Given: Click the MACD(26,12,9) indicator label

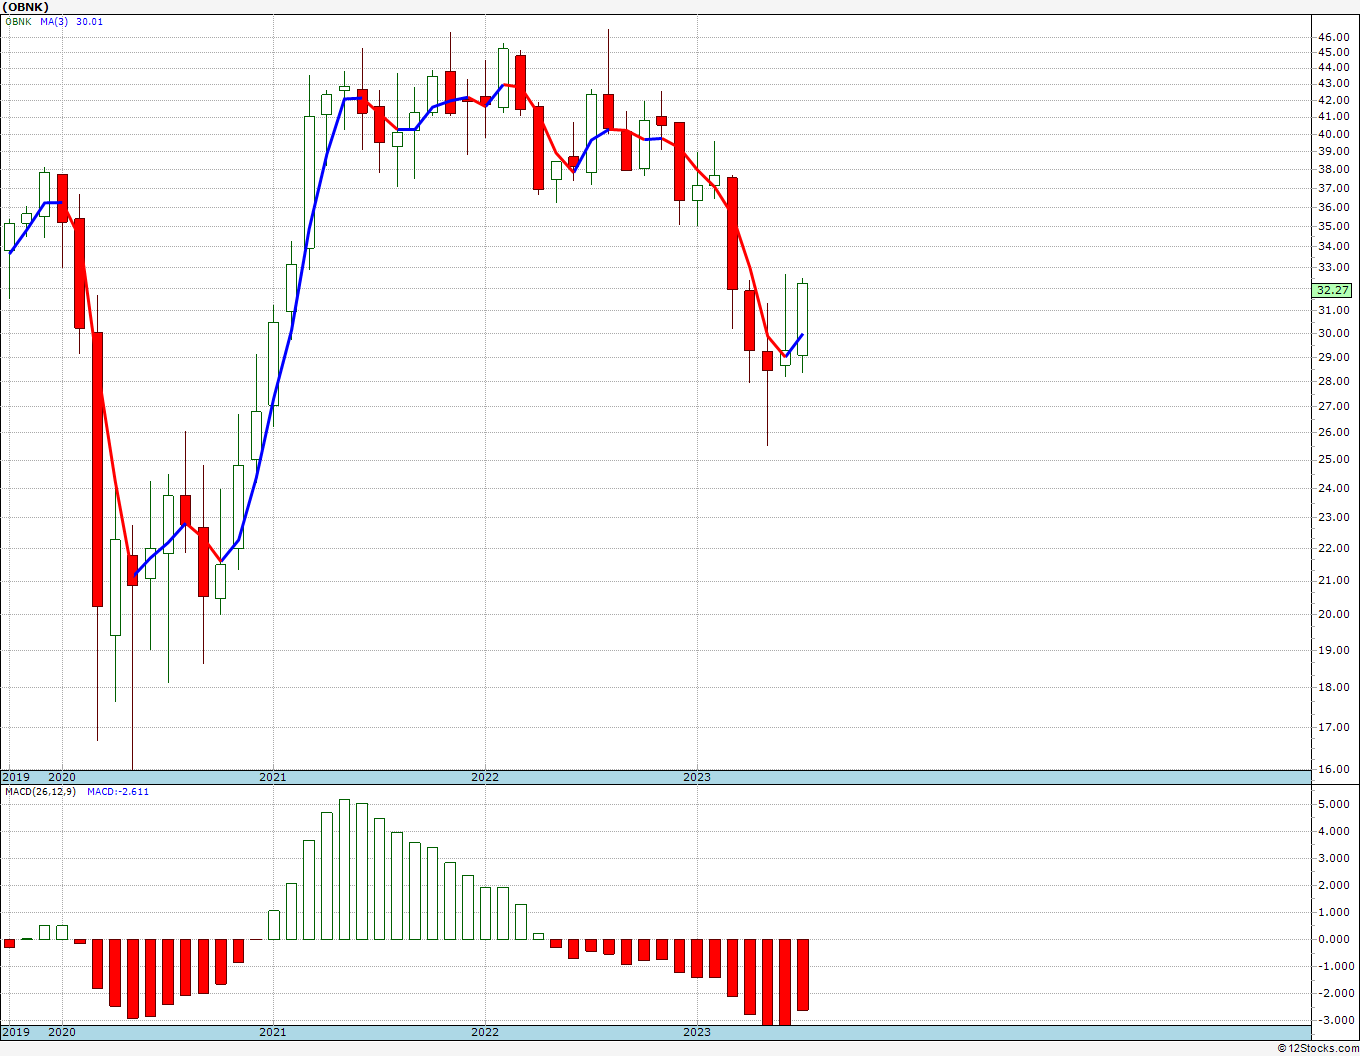Looking at the screenshot, I should click(x=40, y=791).
